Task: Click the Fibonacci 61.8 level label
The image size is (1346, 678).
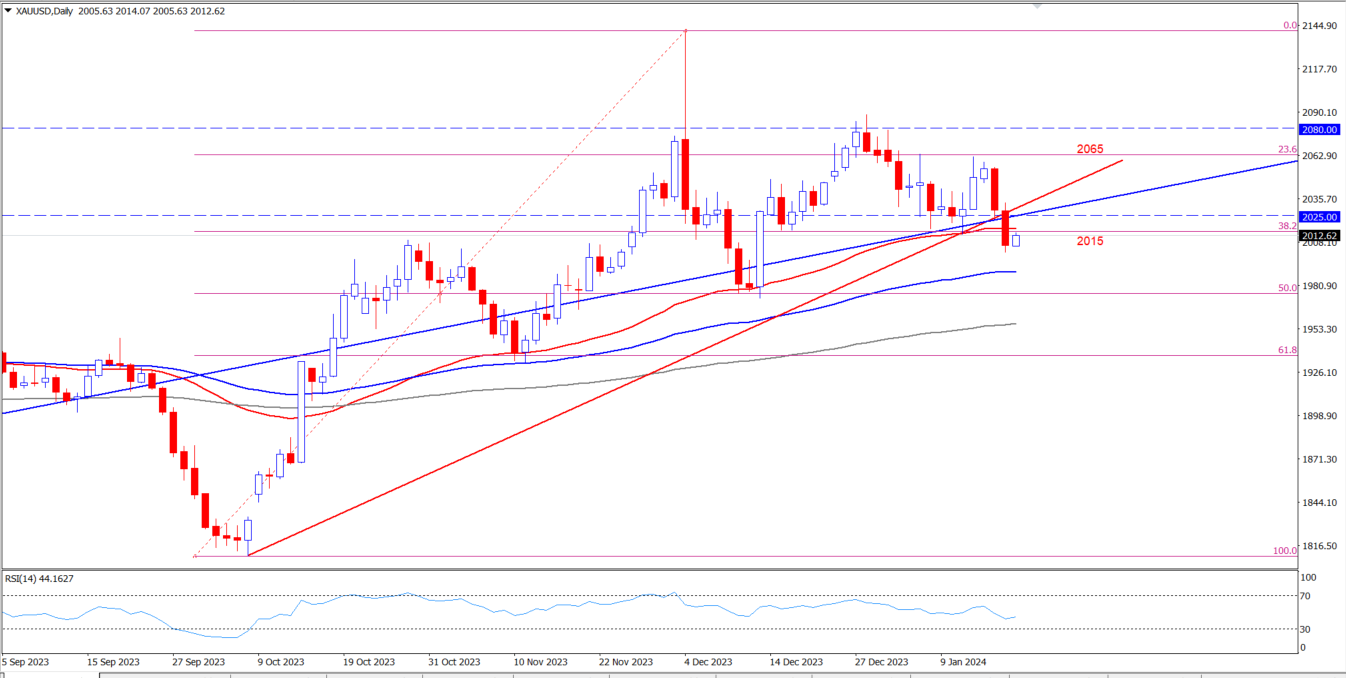Action: pos(1288,350)
